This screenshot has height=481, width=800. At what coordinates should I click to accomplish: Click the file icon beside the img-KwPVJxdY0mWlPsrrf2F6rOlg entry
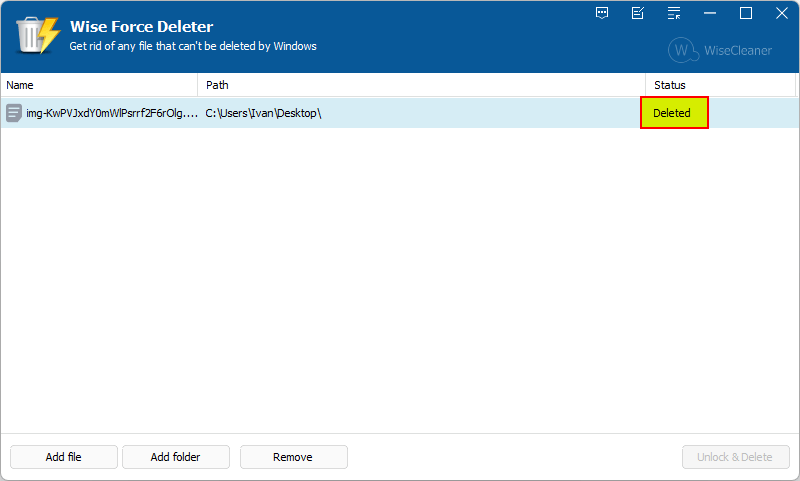(x=14, y=113)
